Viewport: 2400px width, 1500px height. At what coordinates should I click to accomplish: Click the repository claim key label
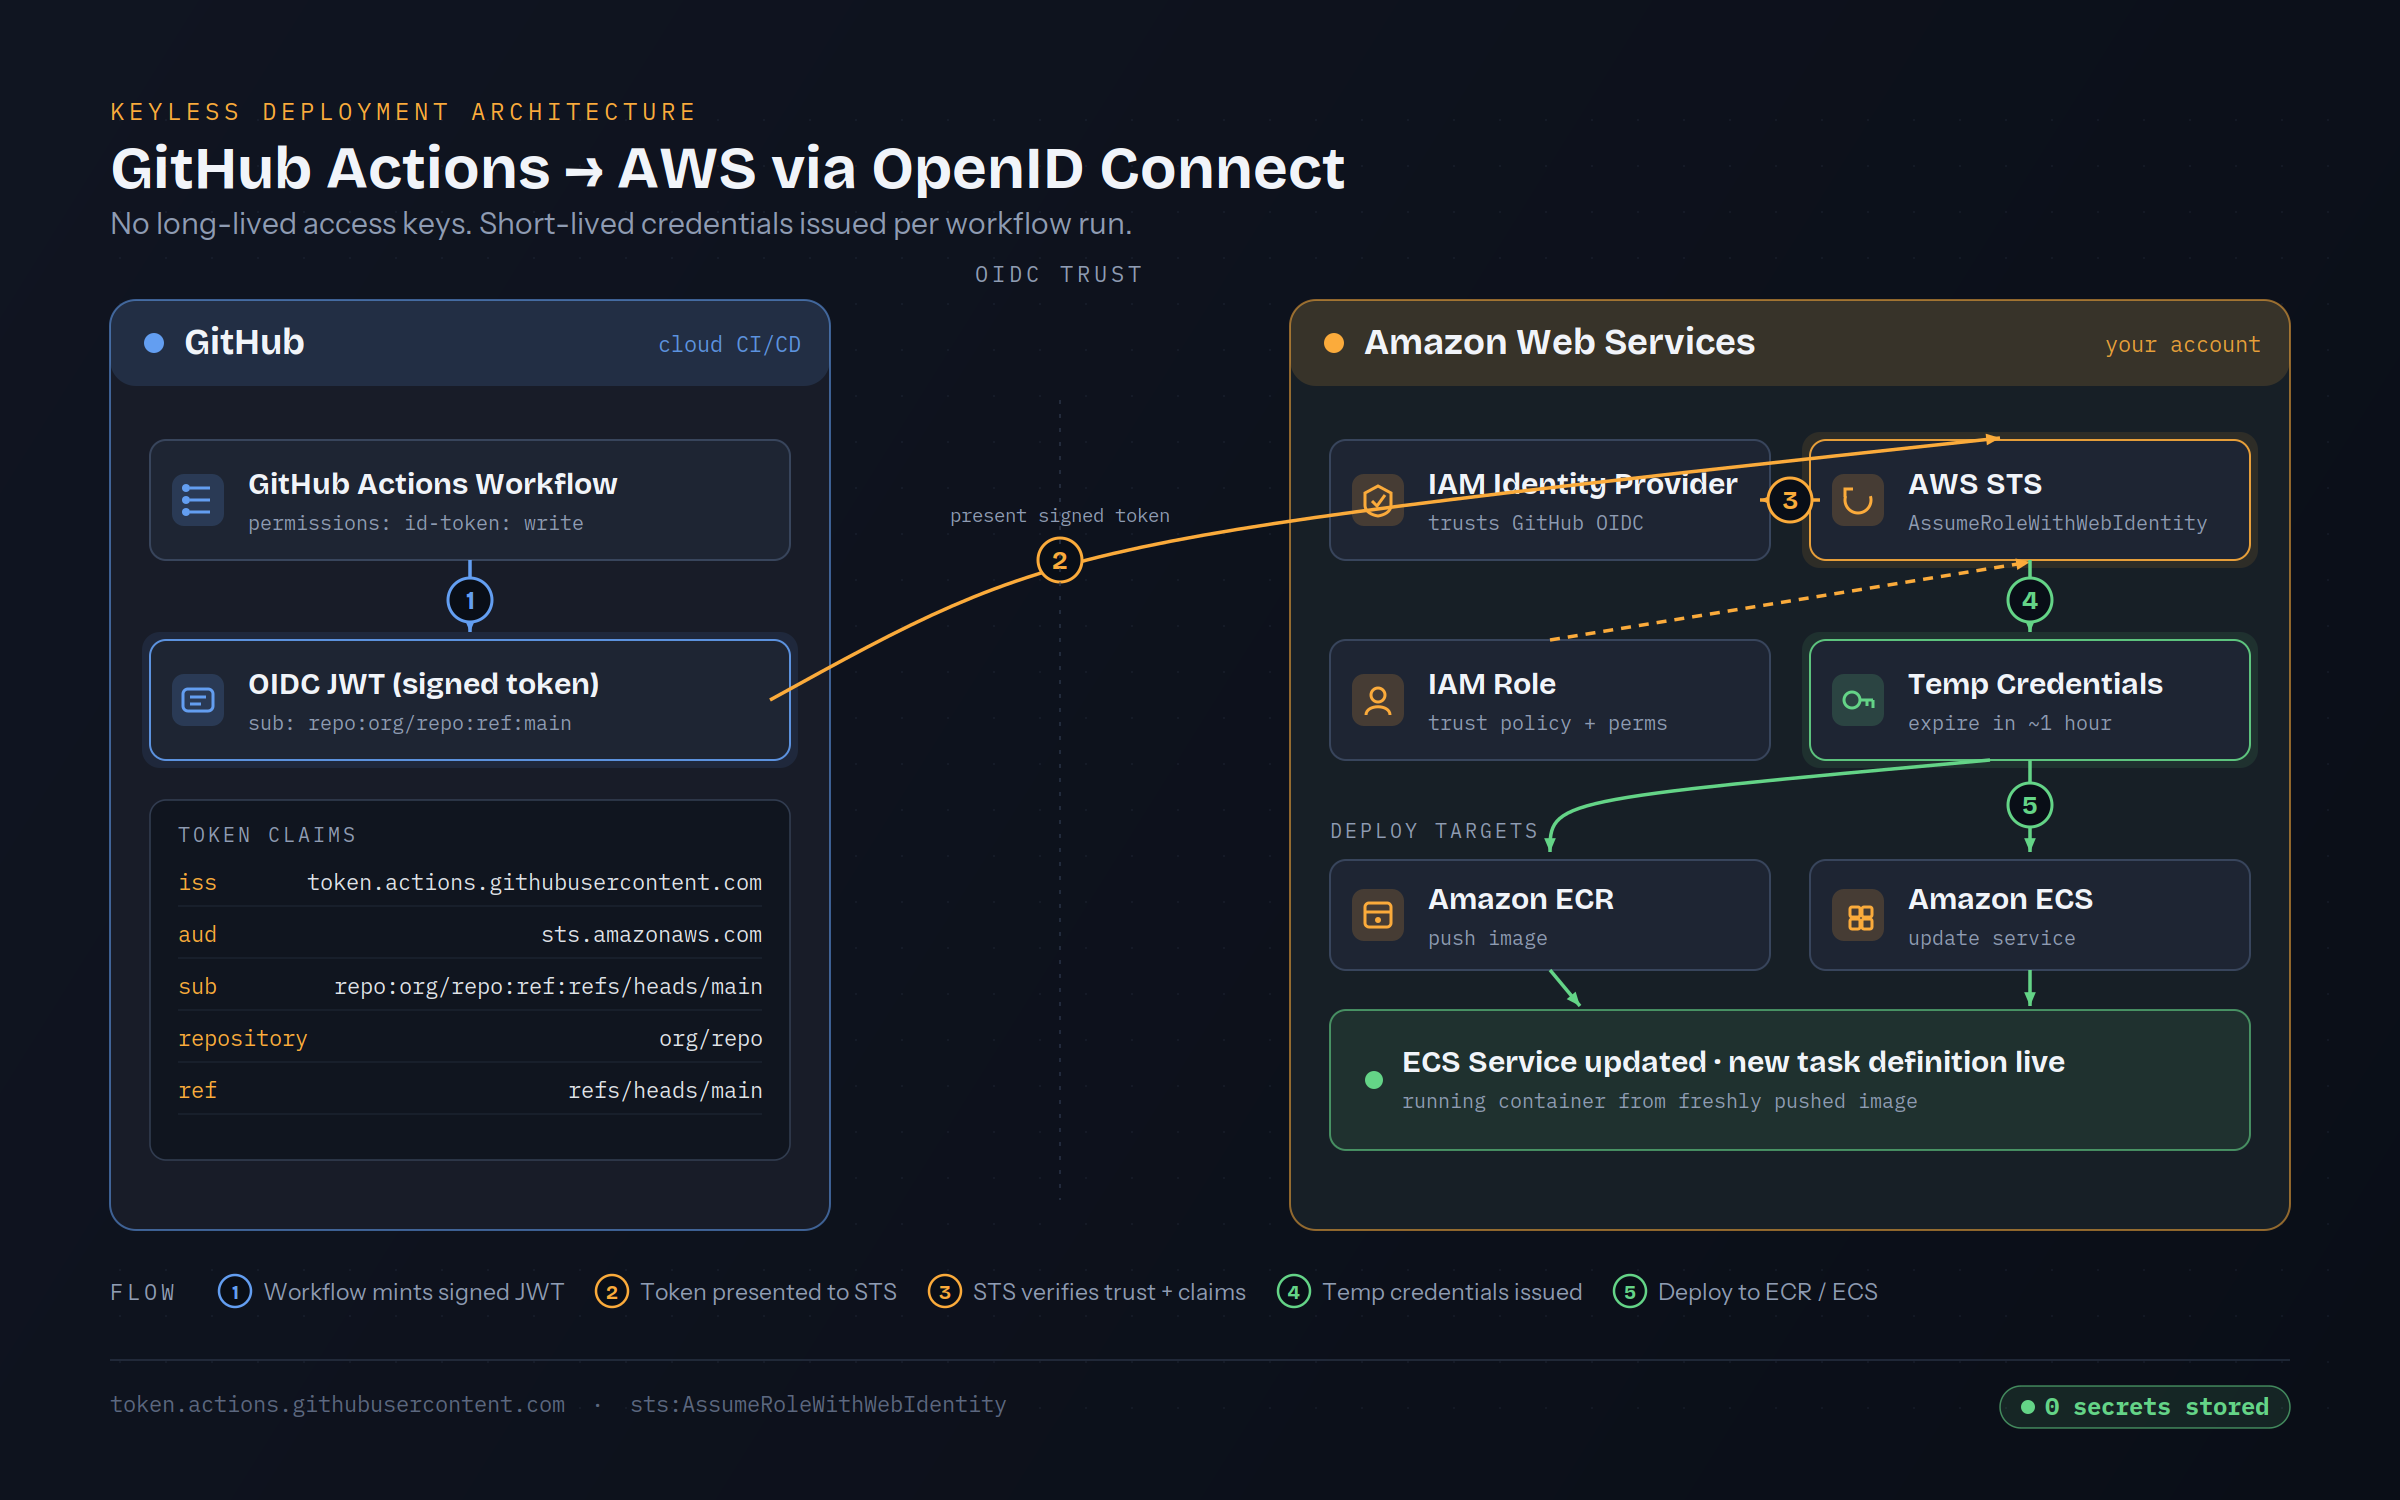click(243, 1038)
